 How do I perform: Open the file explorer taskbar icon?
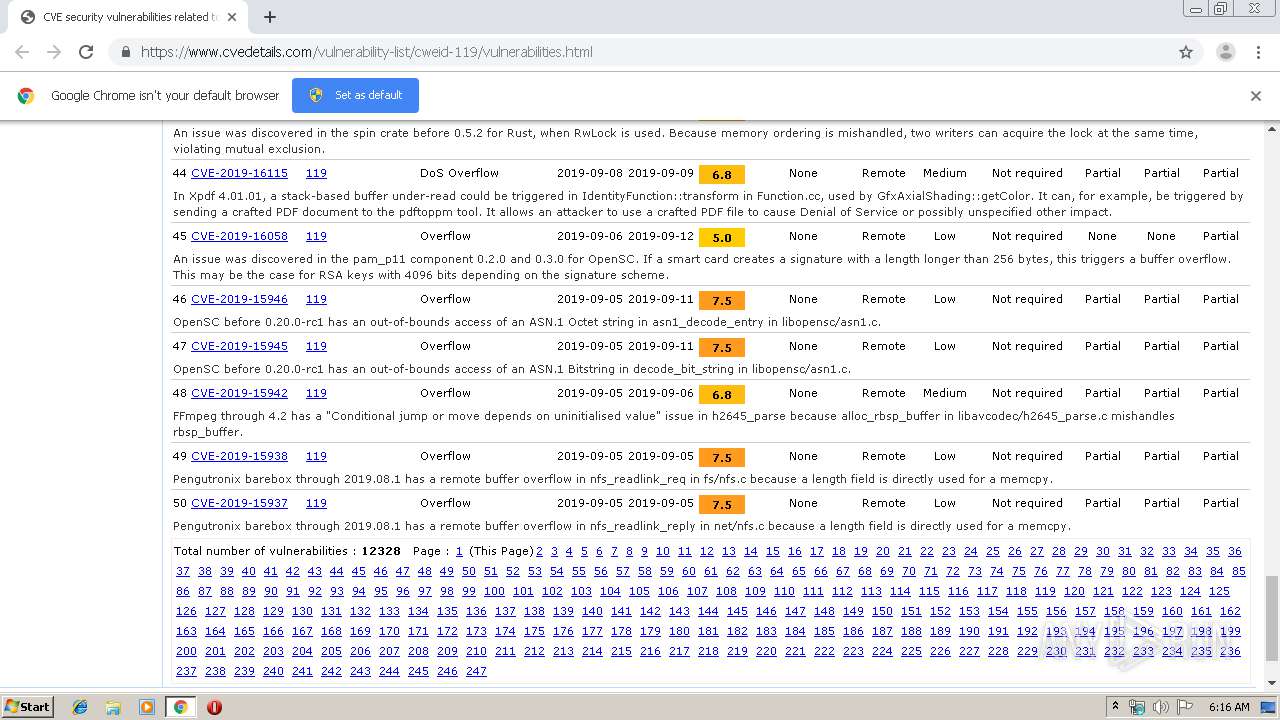[113, 707]
